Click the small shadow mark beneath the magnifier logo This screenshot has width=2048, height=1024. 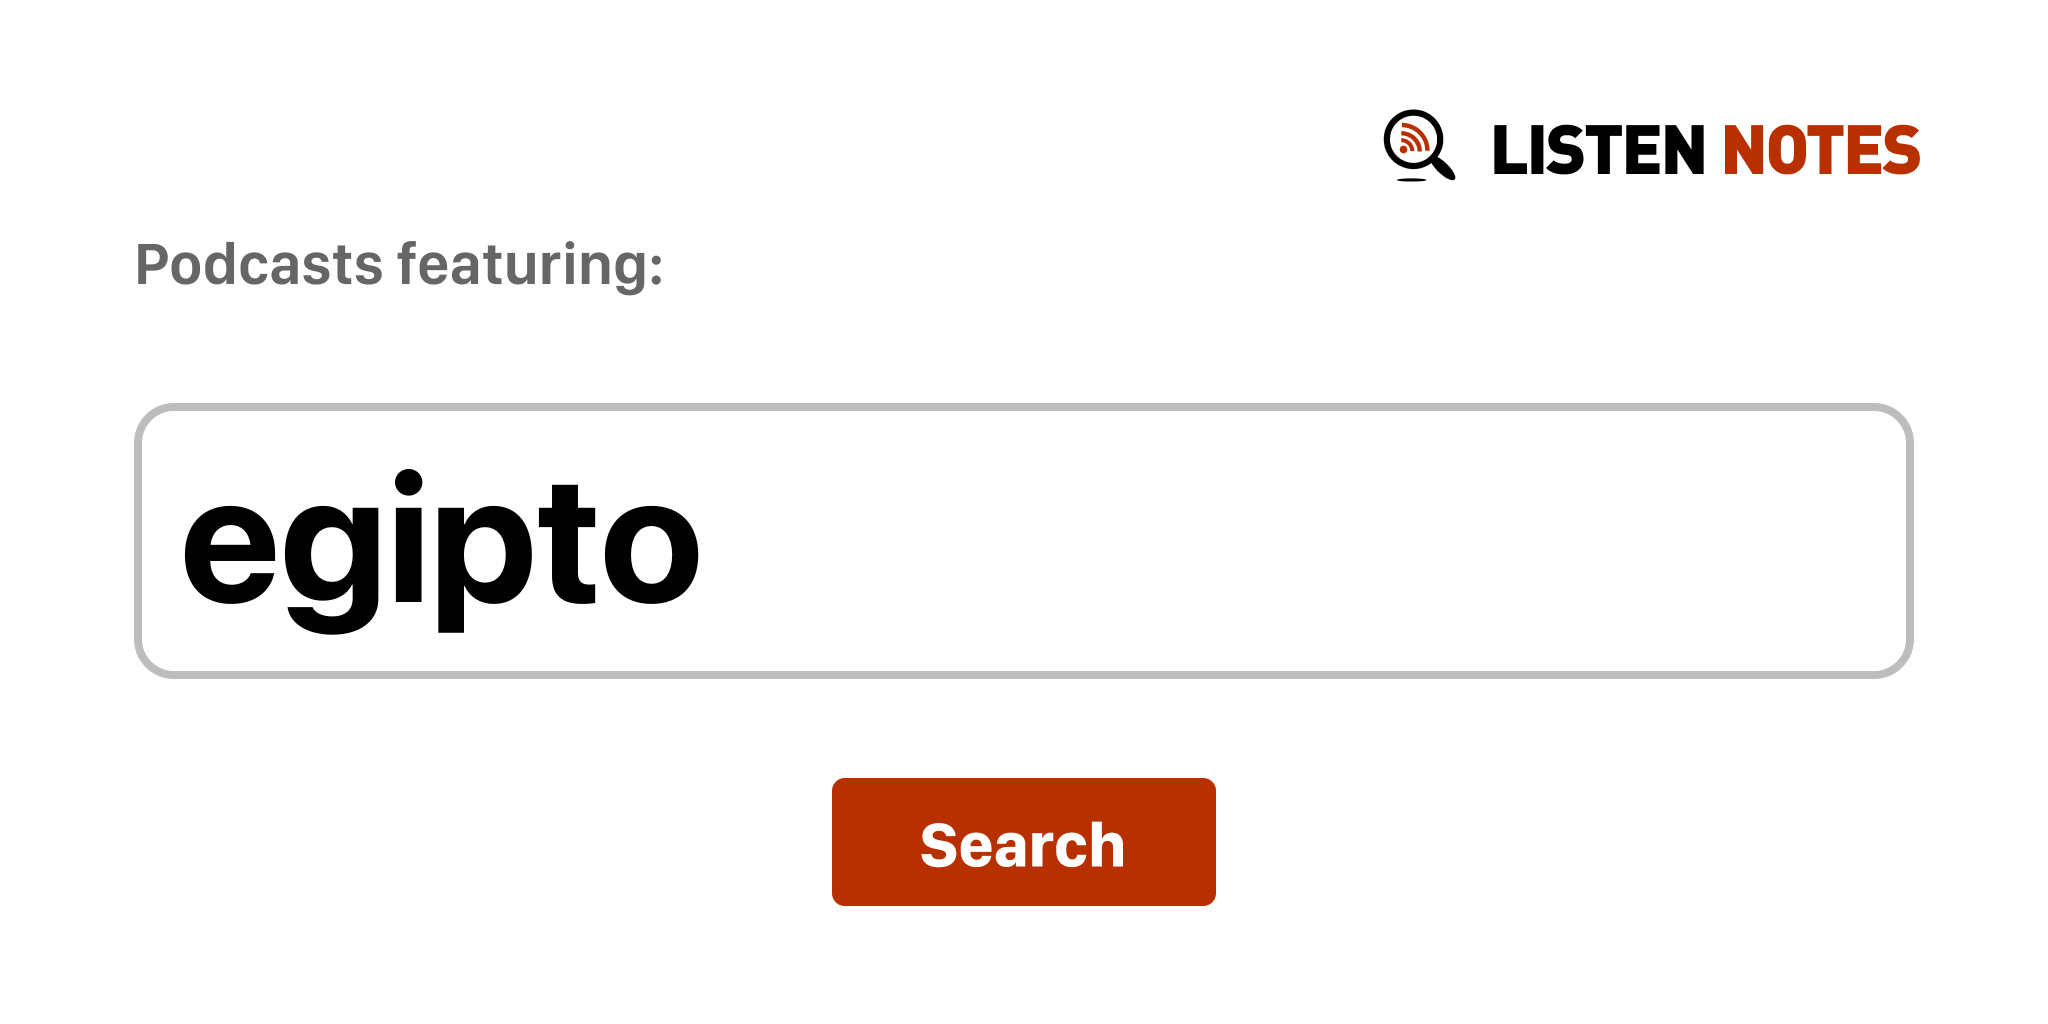[1412, 180]
